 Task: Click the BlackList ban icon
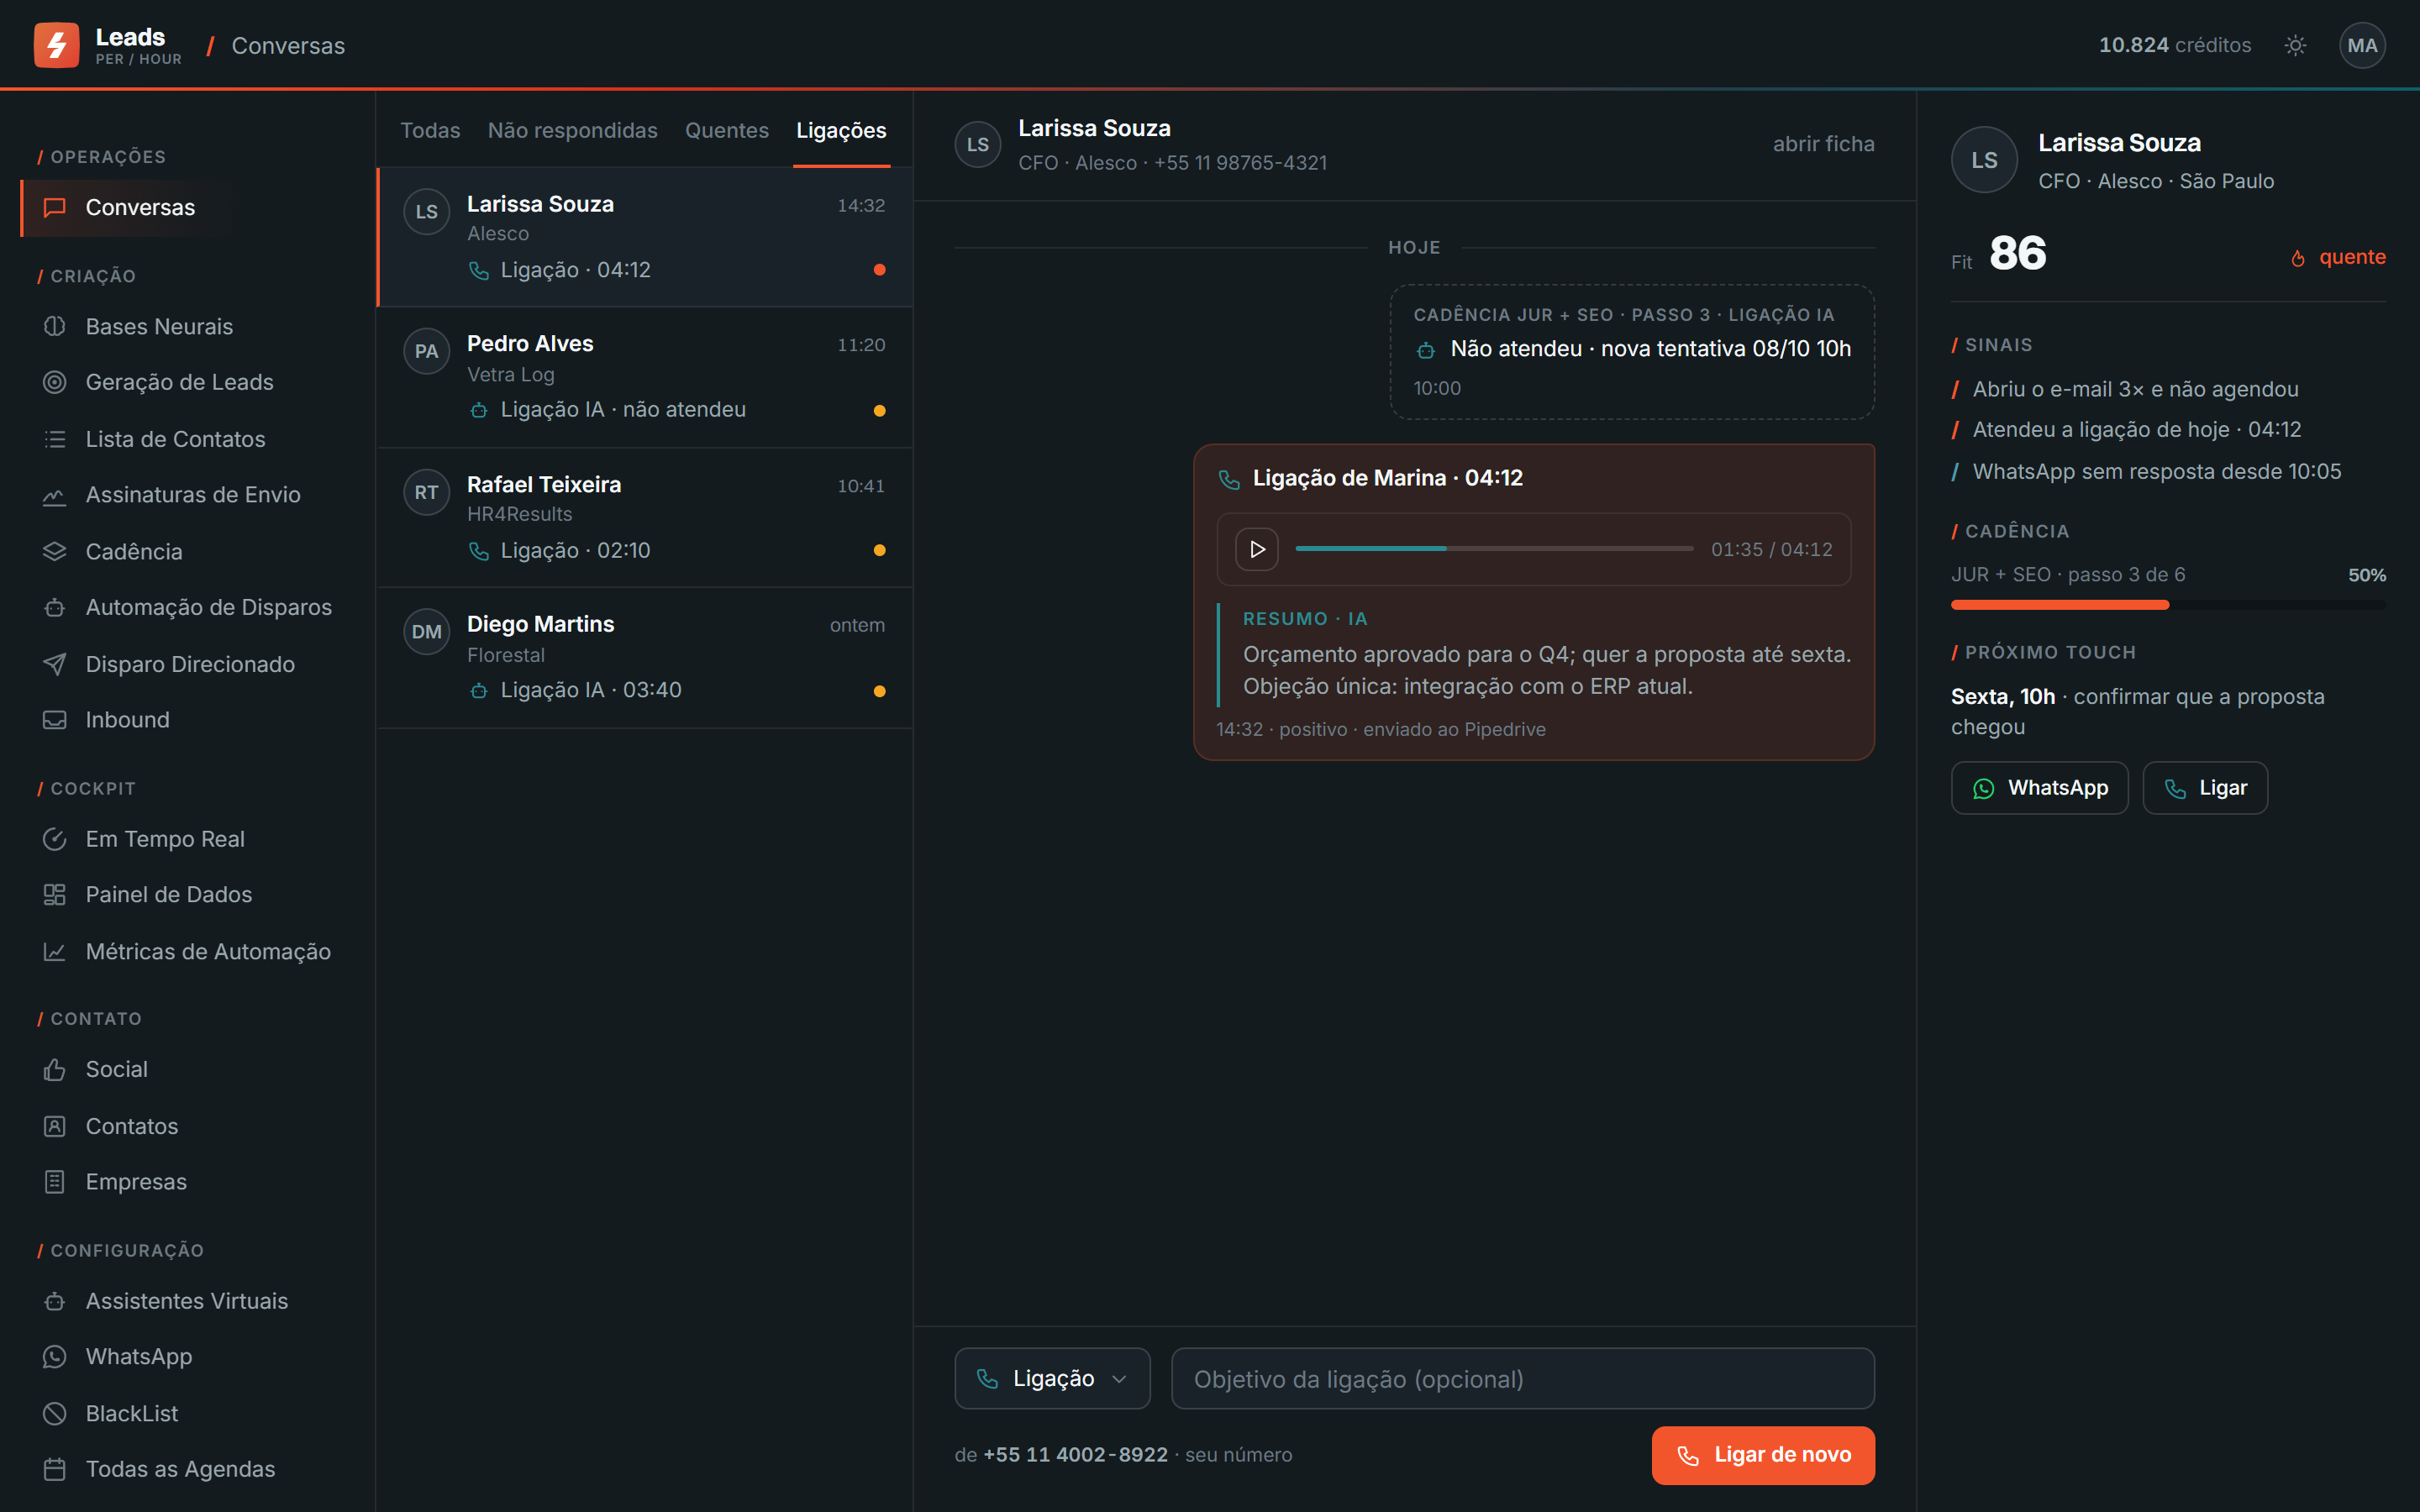tap(55, 1413)
